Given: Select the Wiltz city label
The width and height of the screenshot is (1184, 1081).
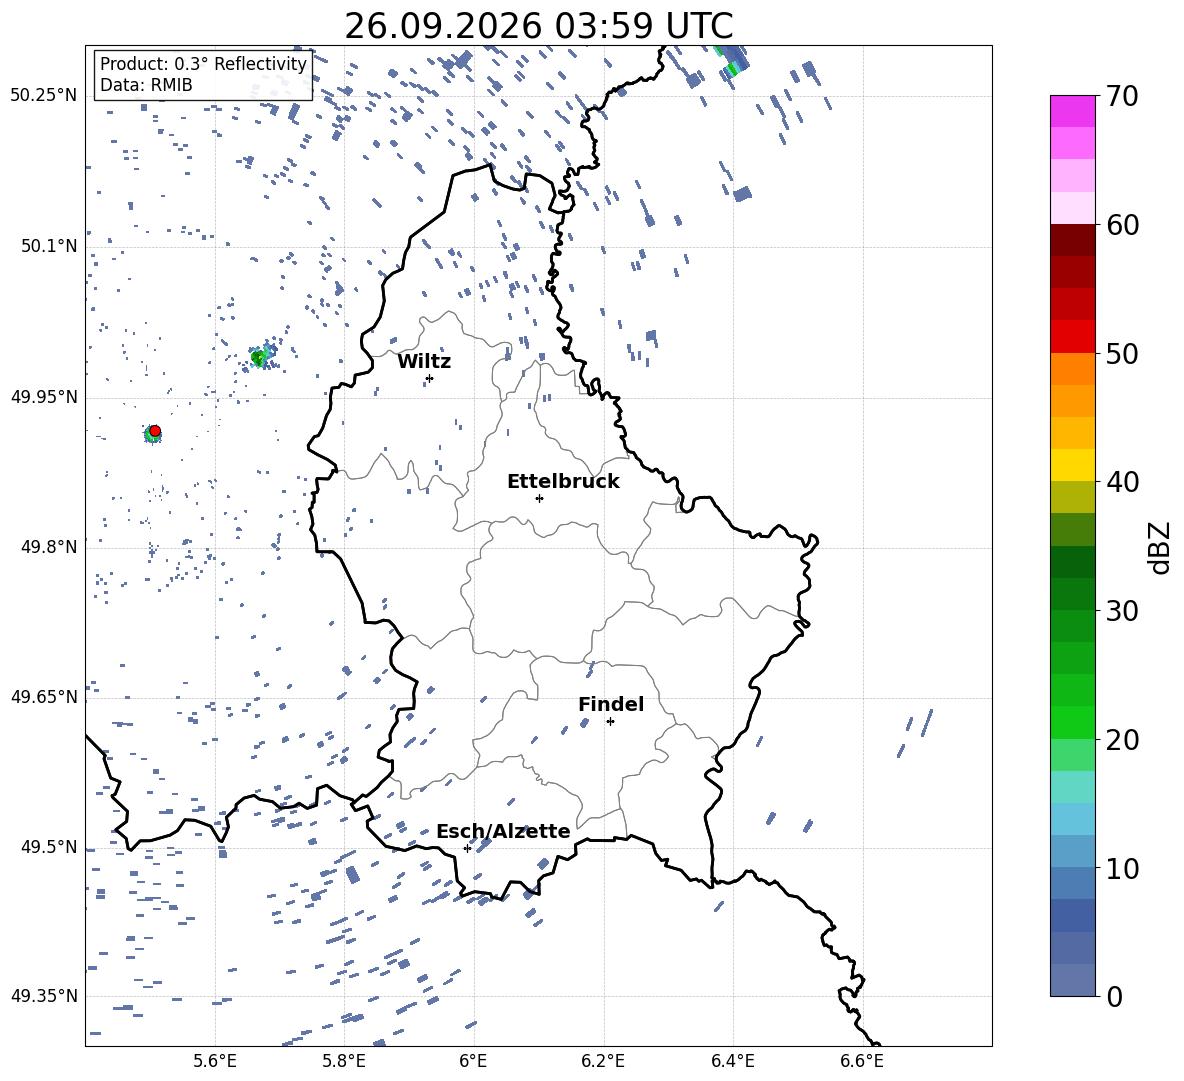Looking at the screenshot, I should [424, 362].
